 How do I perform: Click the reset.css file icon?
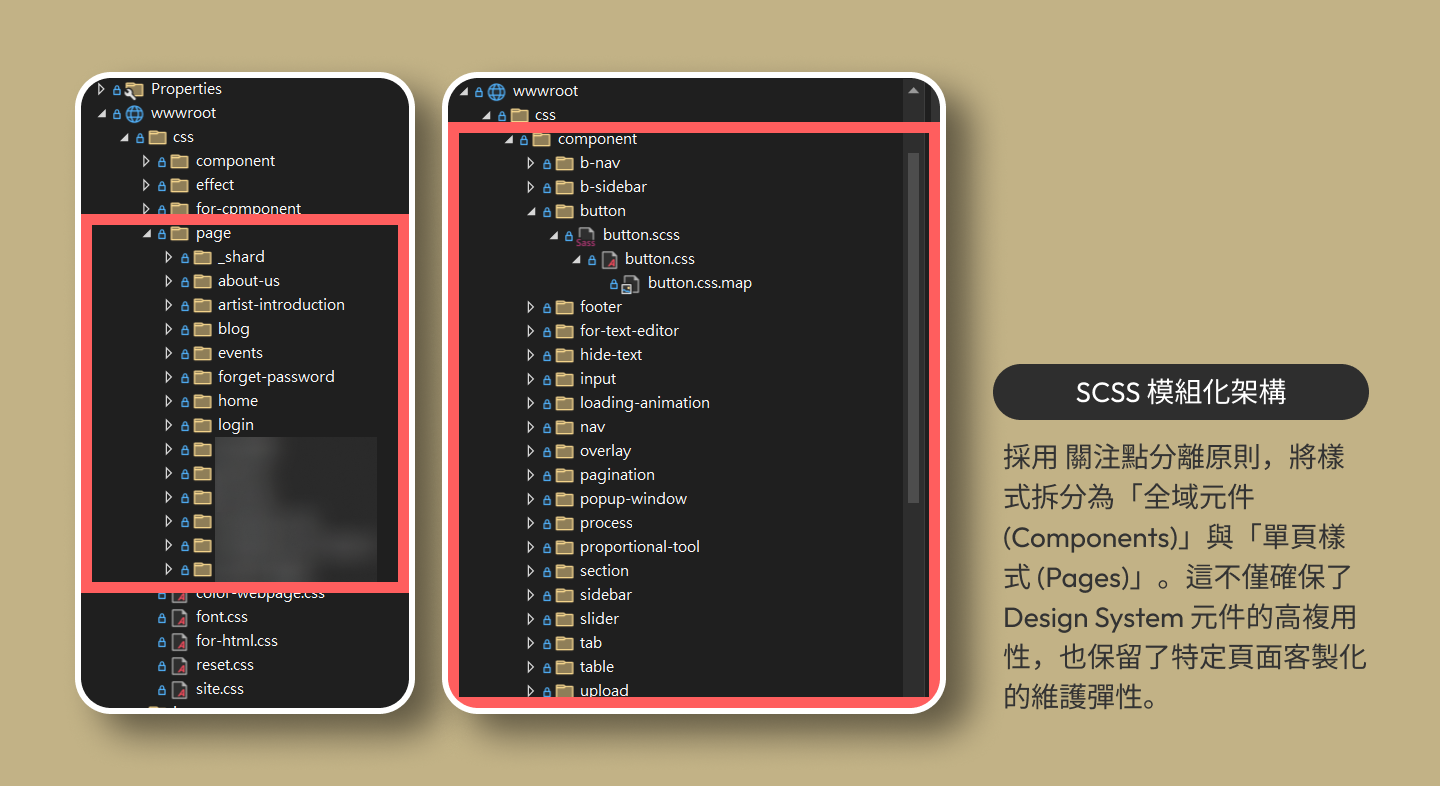point(179,665)
